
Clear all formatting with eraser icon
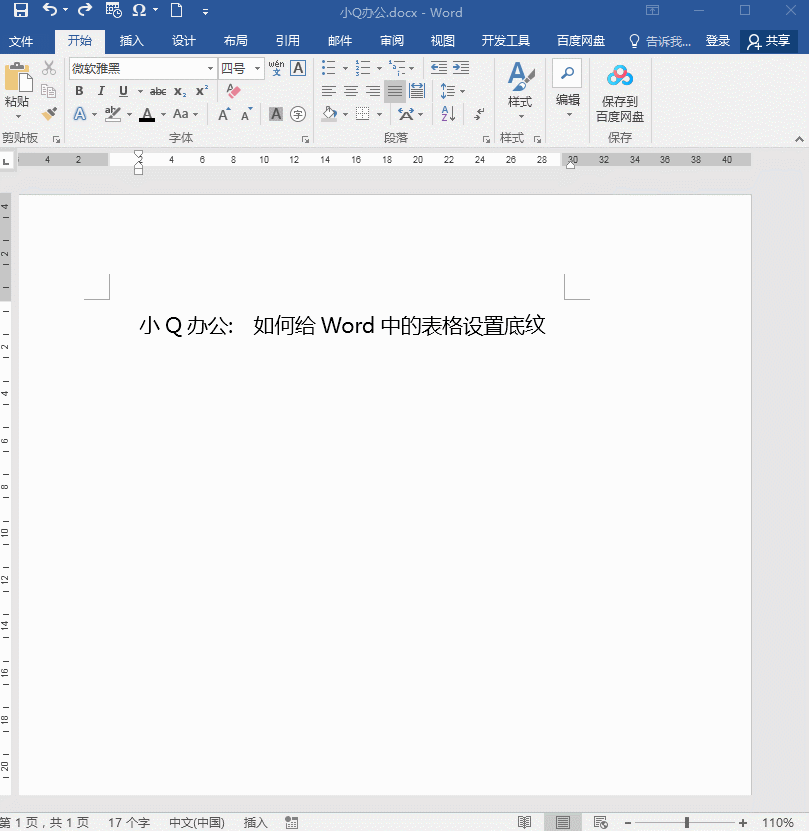233,91
